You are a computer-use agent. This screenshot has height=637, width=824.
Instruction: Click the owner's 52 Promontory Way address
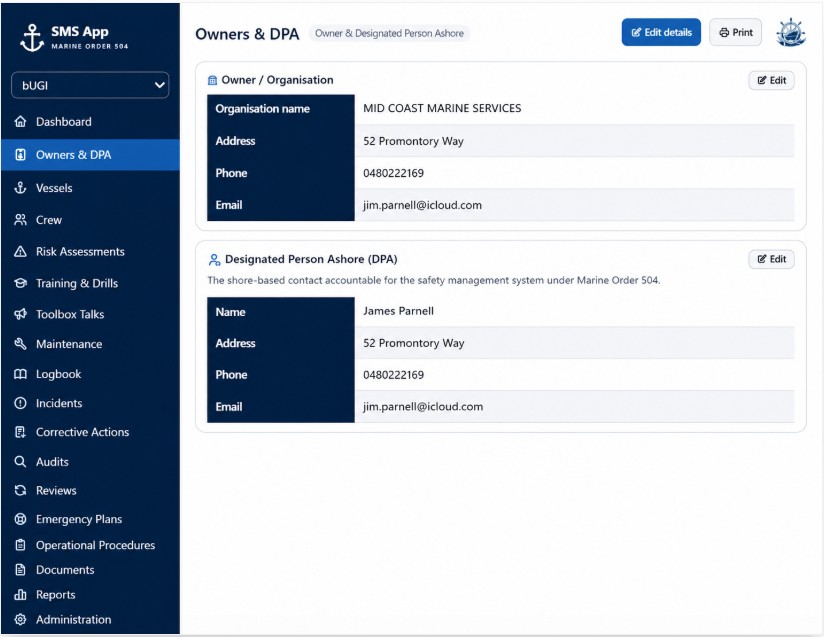tap(413, 141)
